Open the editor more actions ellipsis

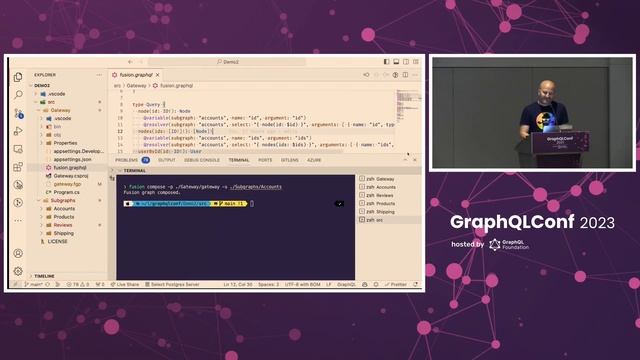[415, 75]
